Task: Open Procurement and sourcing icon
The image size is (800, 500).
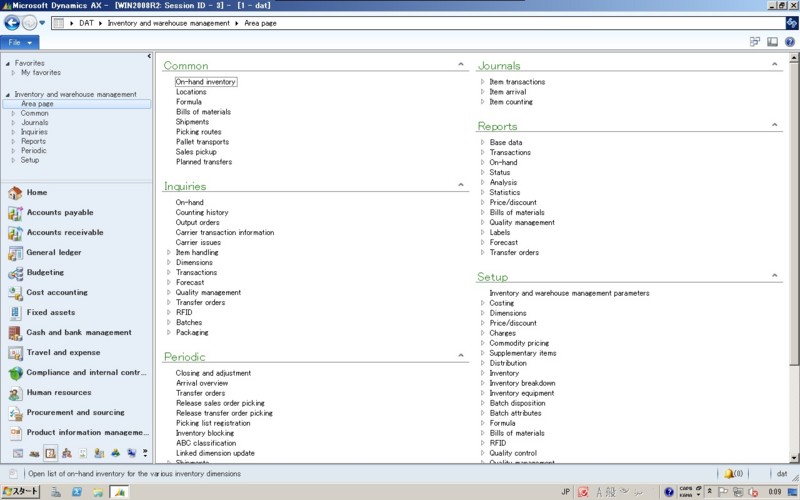Action: point(15,413)
